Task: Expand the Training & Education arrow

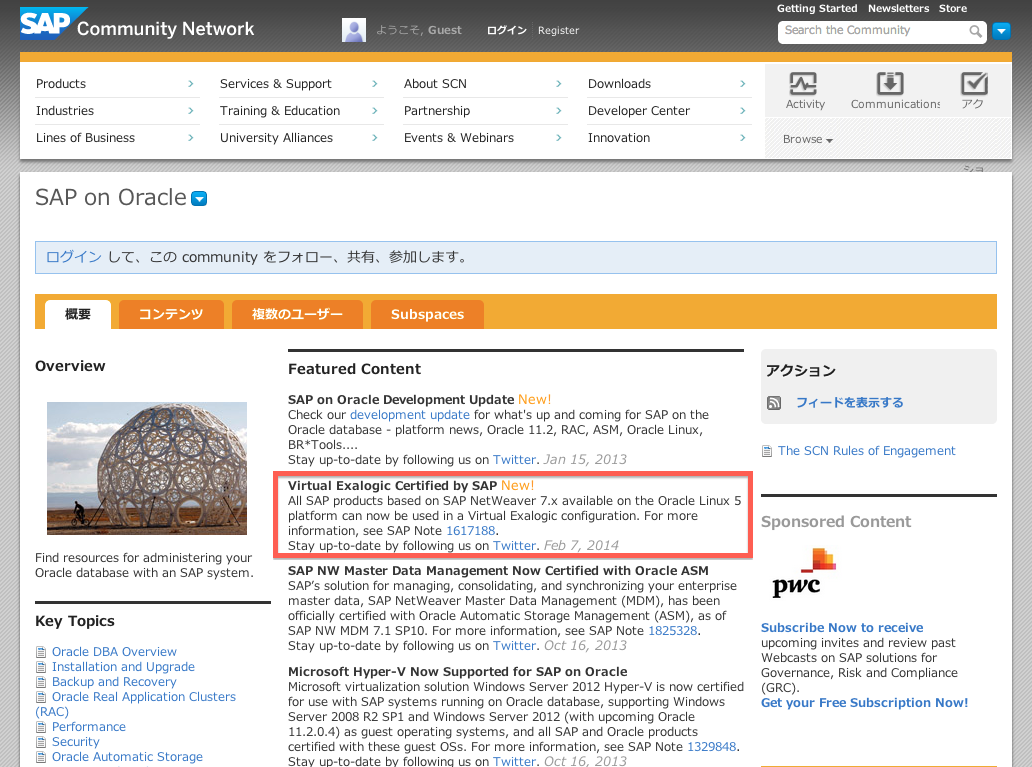Action: pos(374,111)
